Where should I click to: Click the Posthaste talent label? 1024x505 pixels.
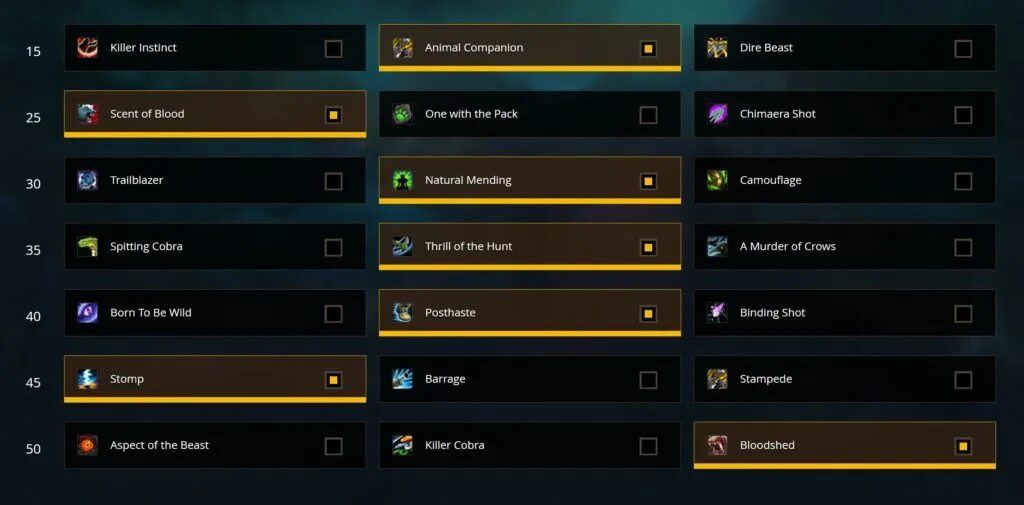[450, 312]
